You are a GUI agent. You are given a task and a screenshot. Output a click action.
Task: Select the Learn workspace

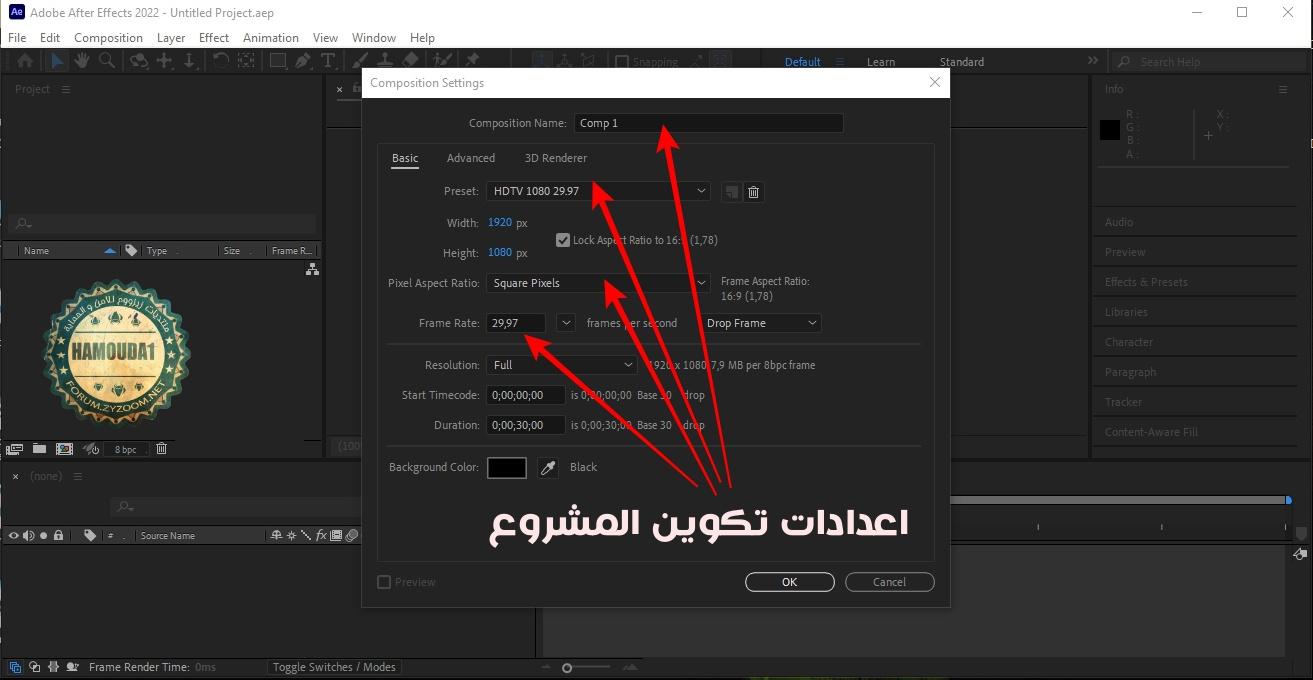click(881, 62)
